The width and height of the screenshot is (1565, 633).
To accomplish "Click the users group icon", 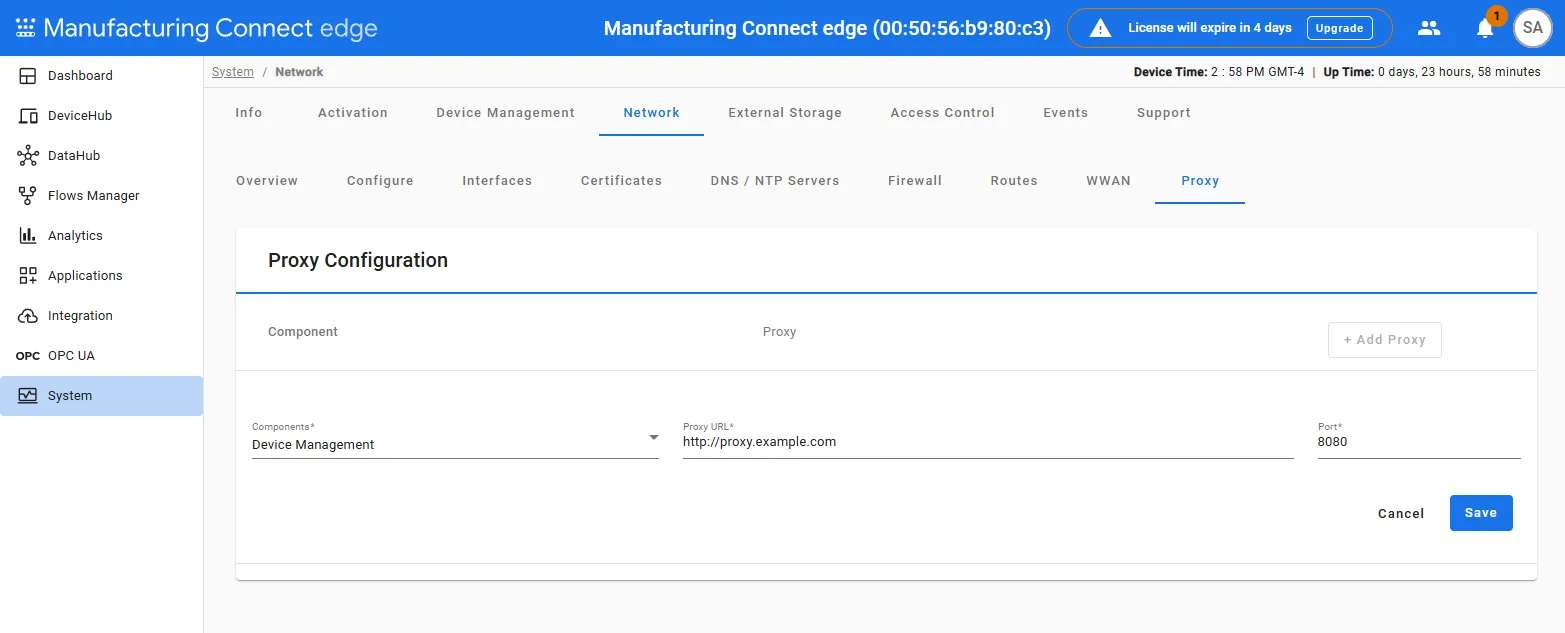I will click(1429, 28).
